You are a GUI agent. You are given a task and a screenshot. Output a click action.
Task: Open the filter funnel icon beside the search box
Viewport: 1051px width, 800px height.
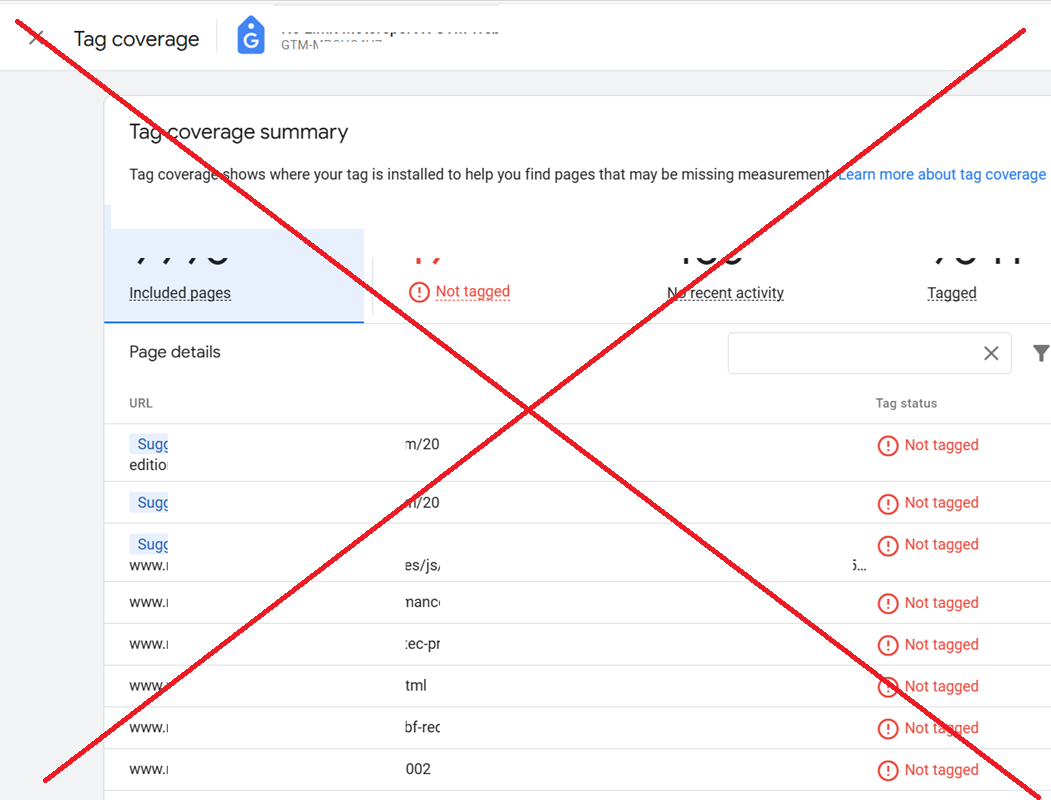click(1040, 352)
